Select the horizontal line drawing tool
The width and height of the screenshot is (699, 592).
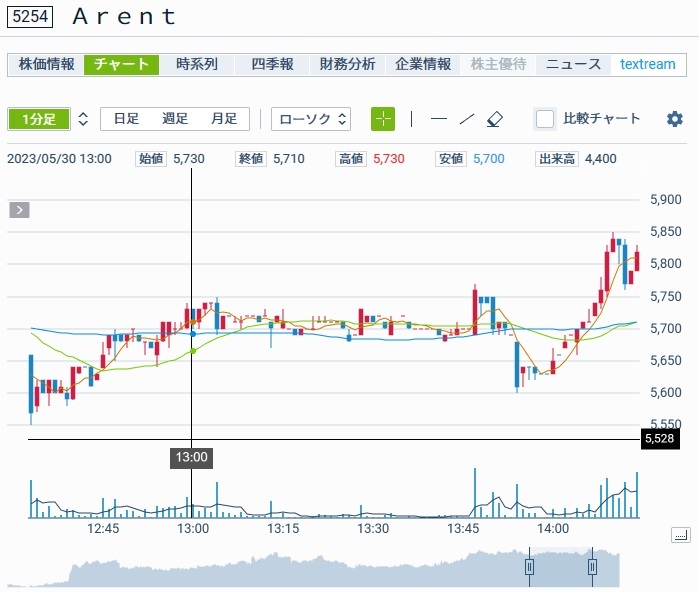click(x=439, y=119)
